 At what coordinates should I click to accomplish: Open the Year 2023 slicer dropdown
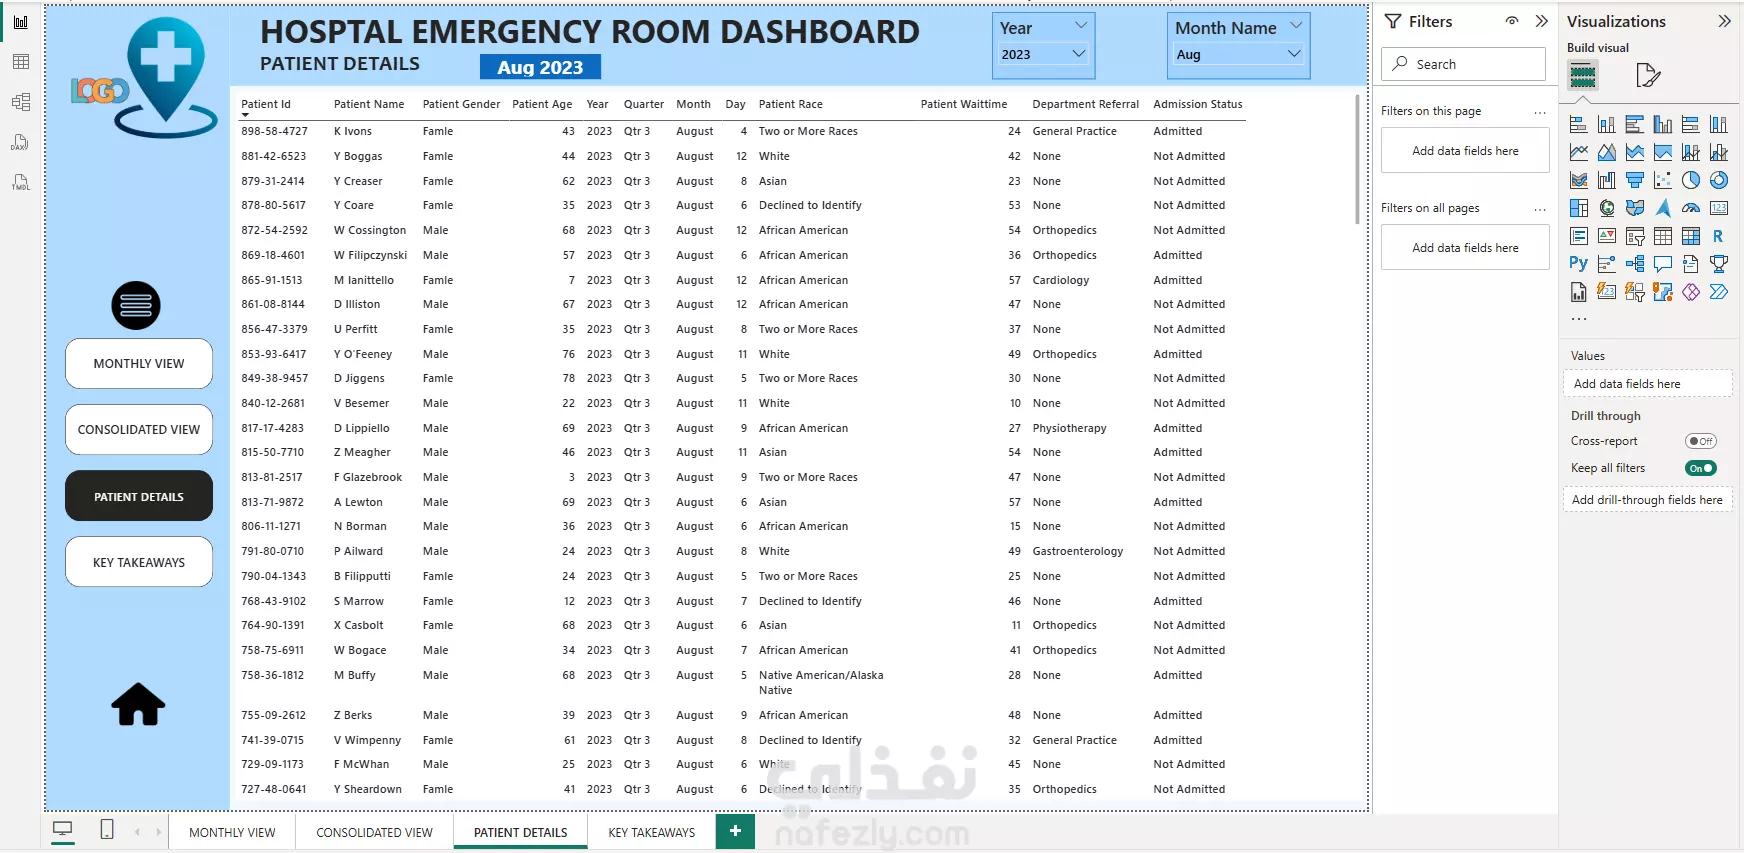click(x=1043, y=54)
